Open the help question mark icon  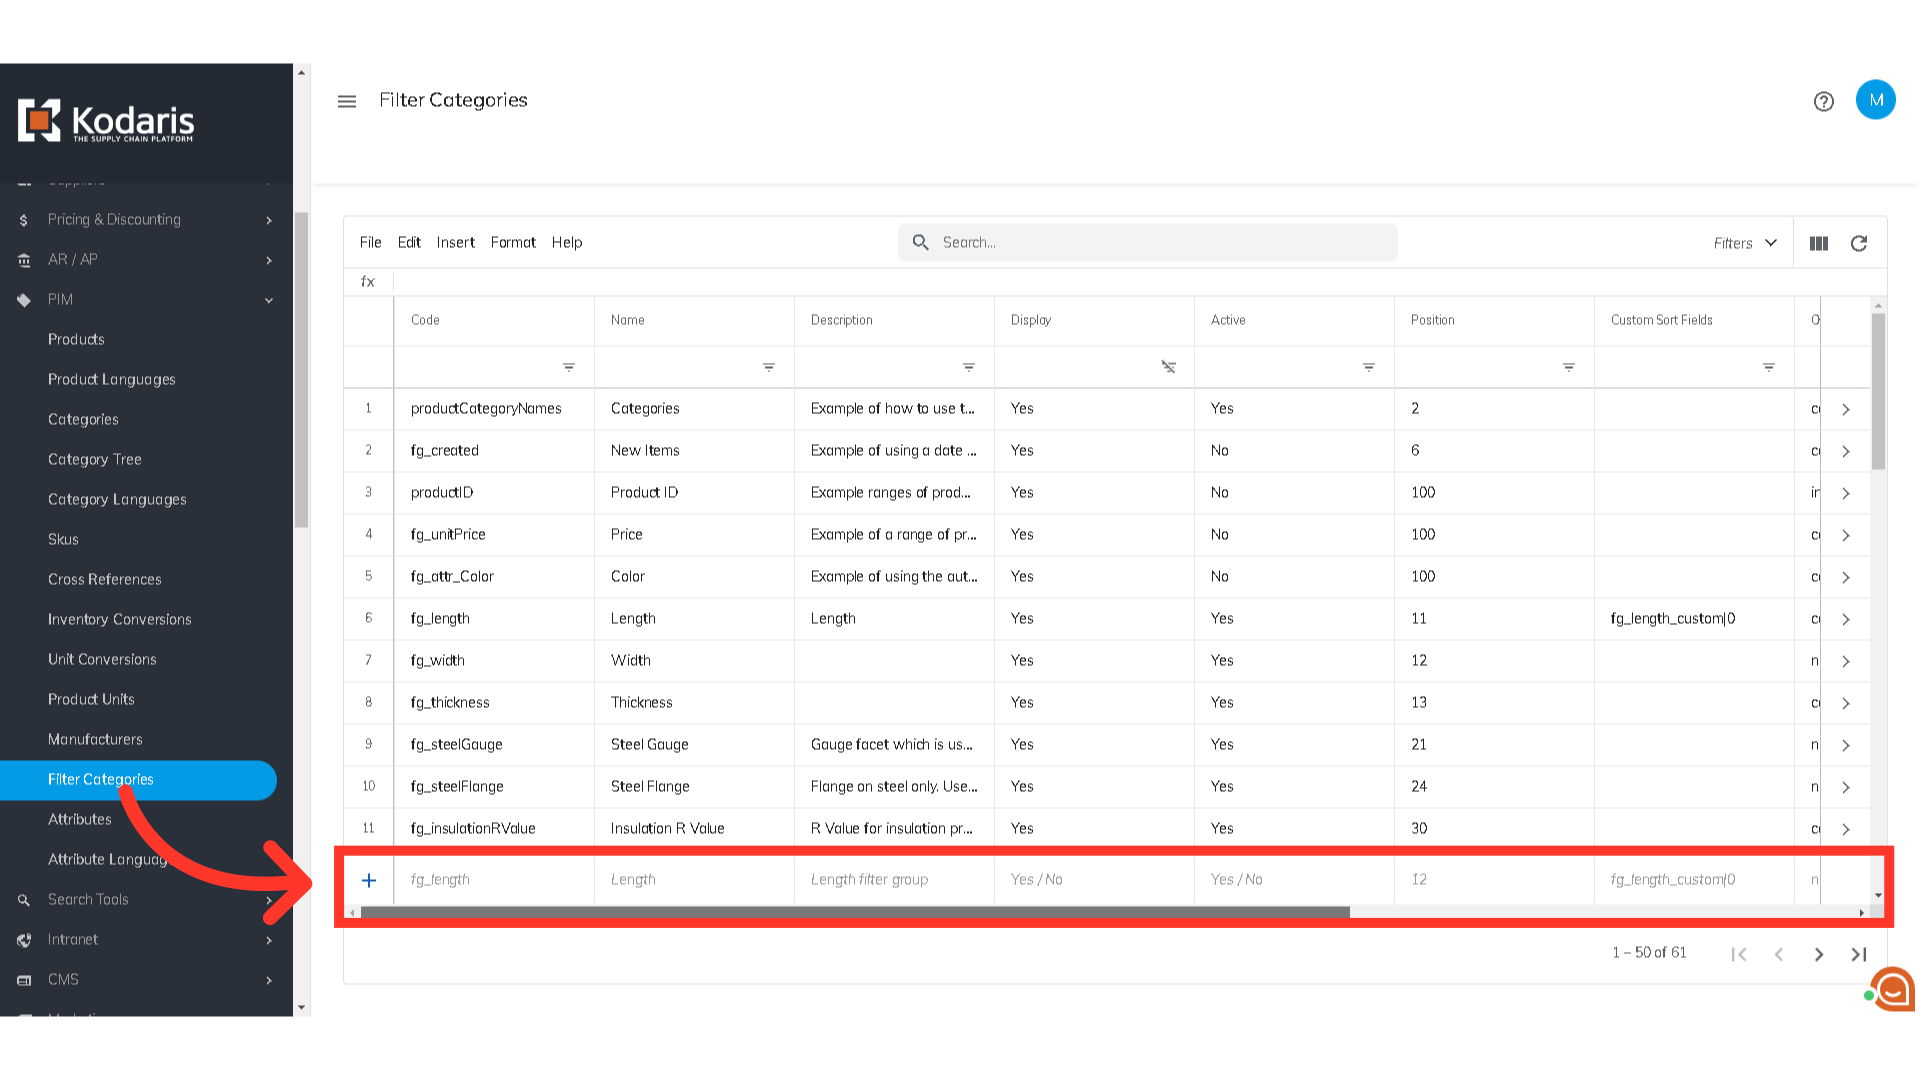pos(1823,101)
